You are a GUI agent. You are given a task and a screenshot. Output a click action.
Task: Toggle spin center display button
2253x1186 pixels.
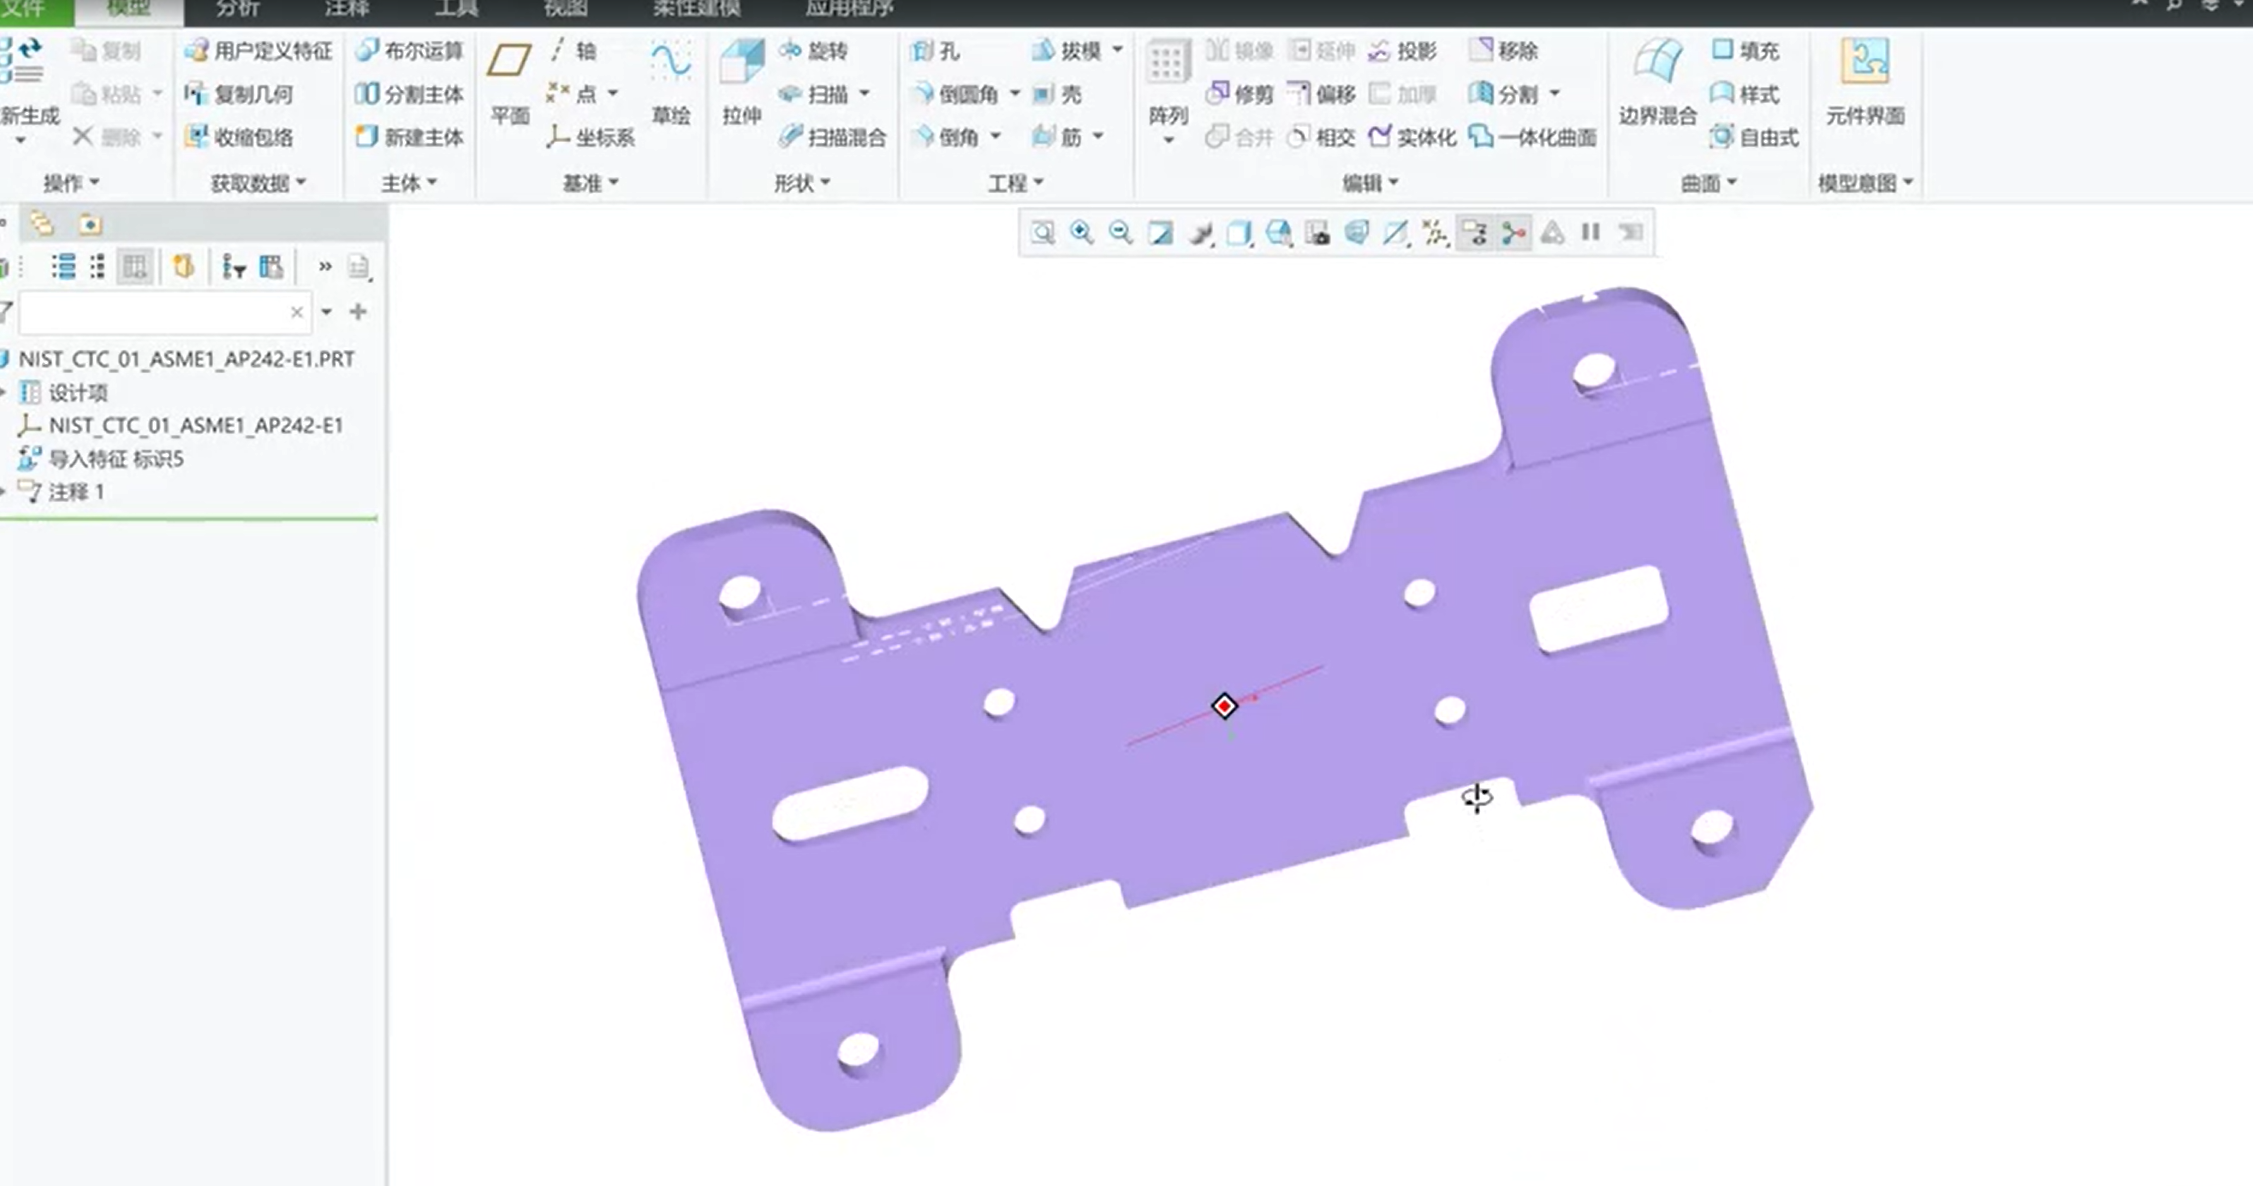tap(1514, 233)
